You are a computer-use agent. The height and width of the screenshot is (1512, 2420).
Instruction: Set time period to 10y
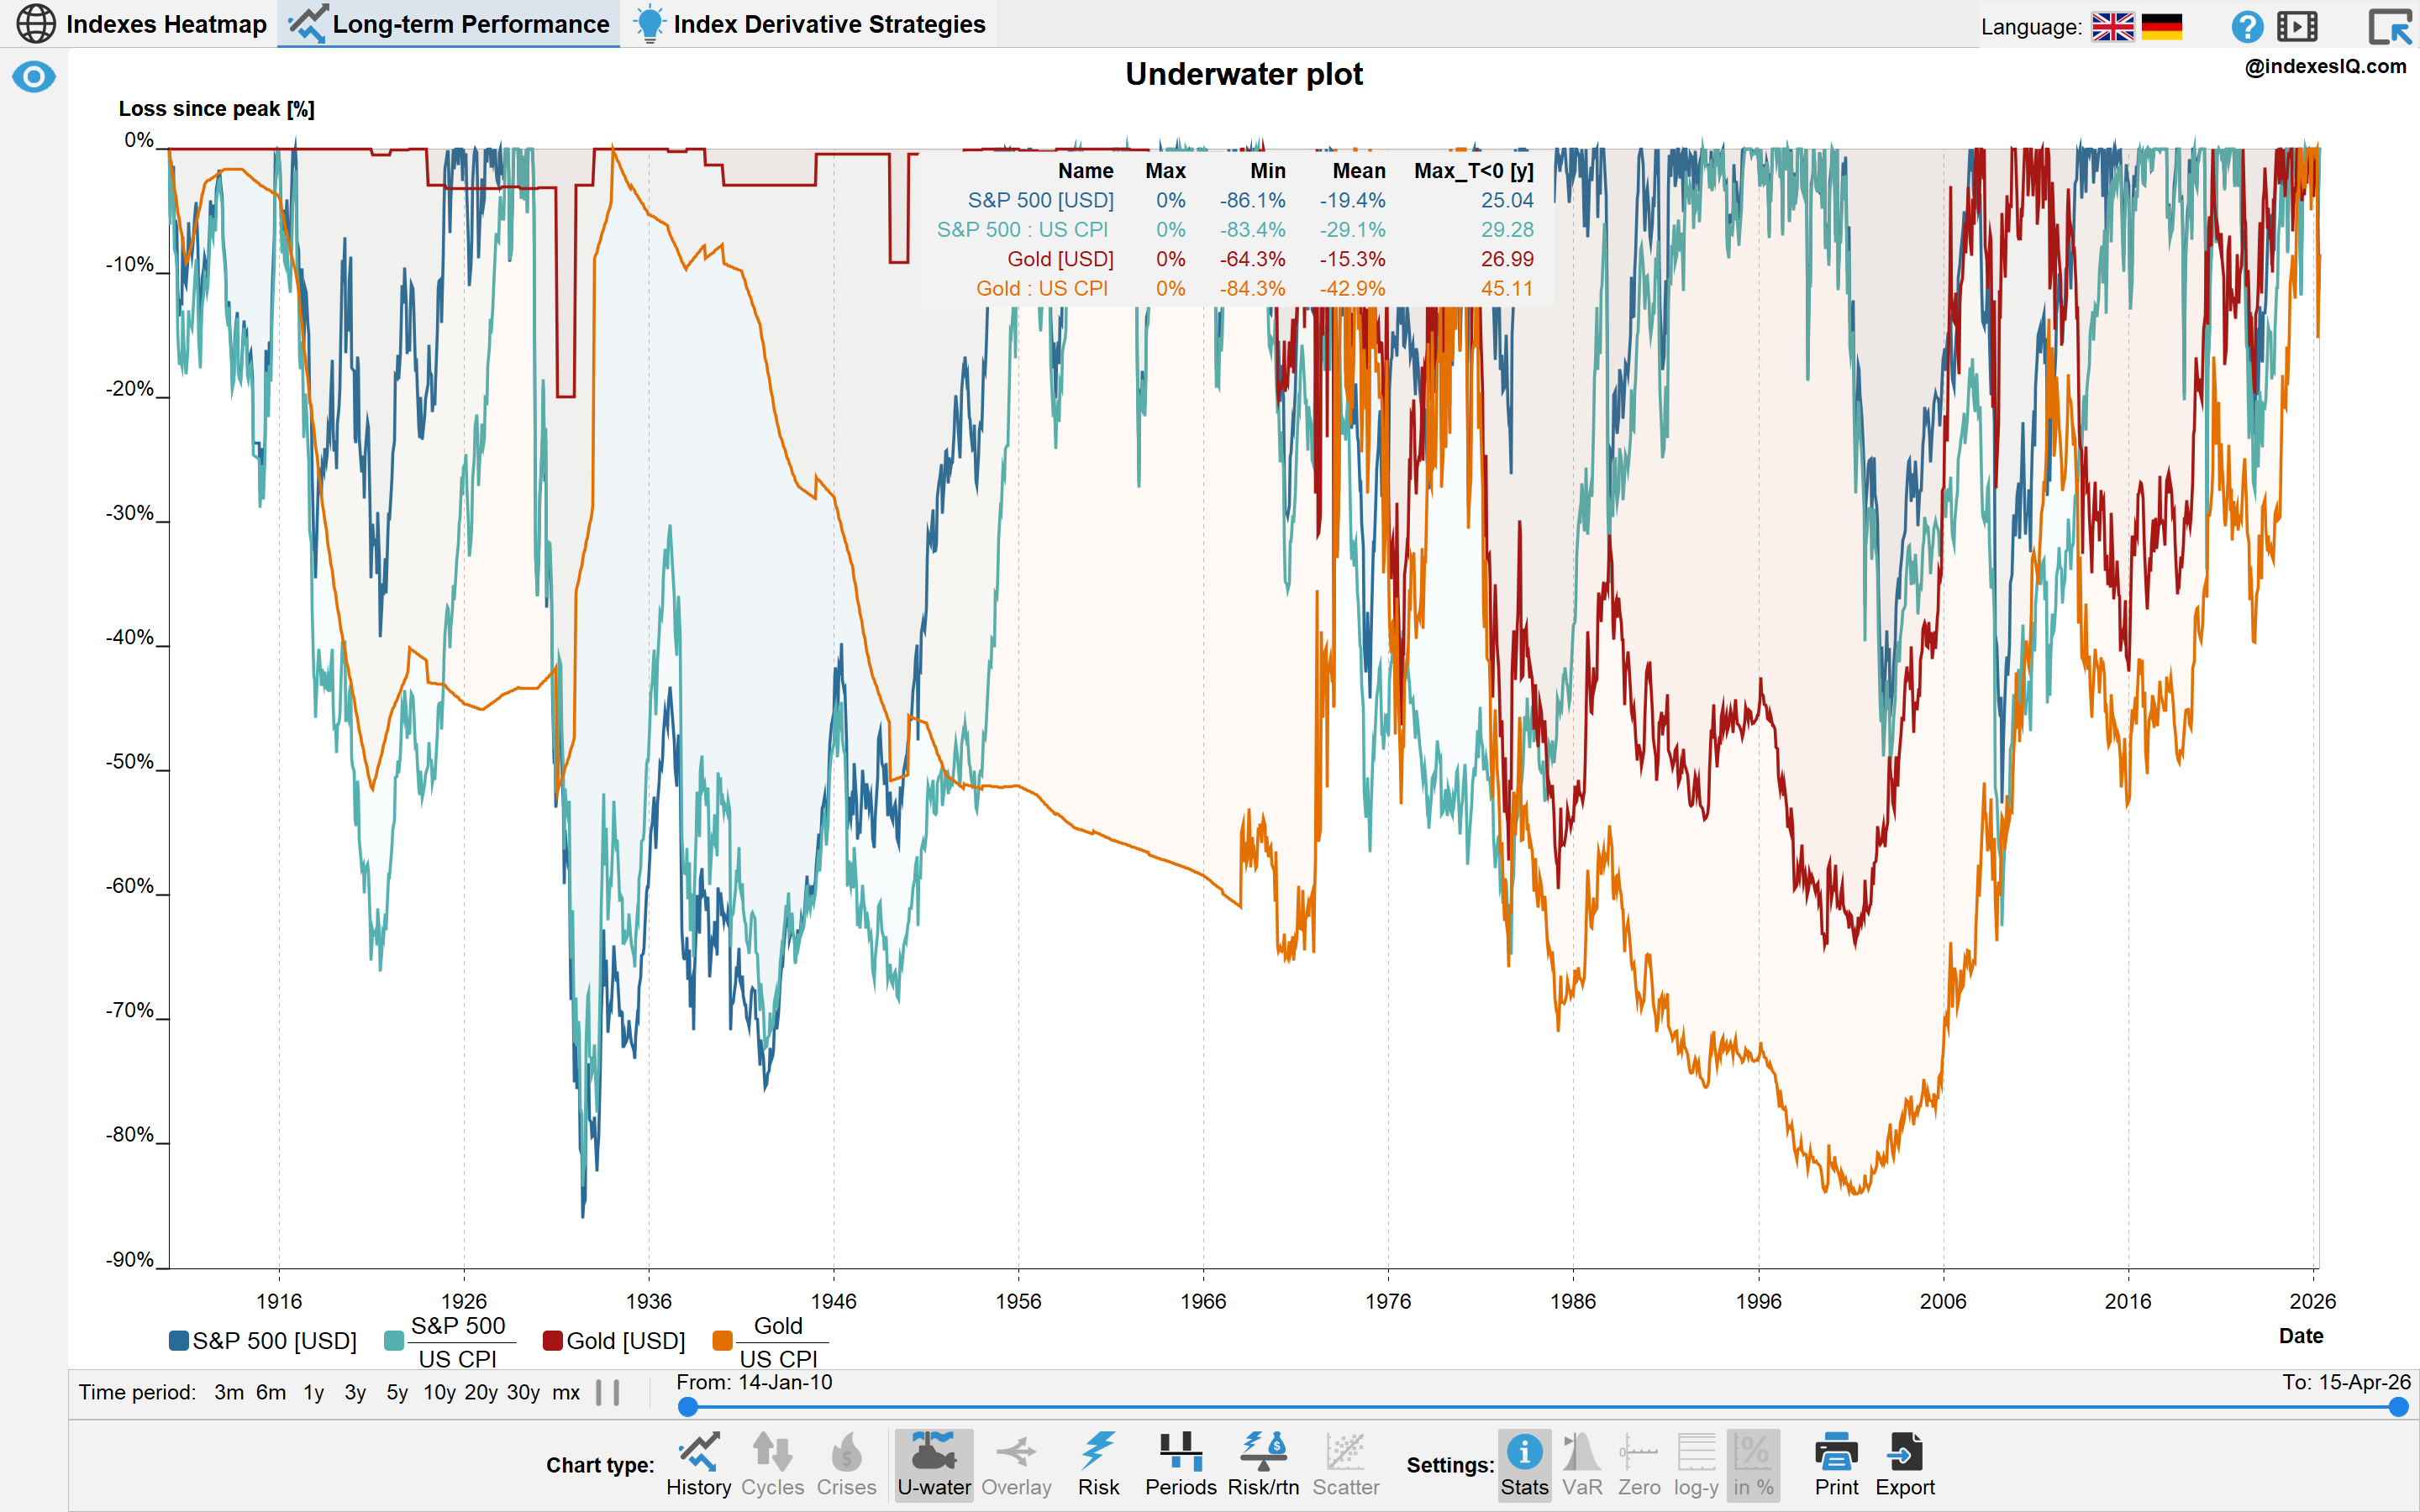click(439, 1392)
